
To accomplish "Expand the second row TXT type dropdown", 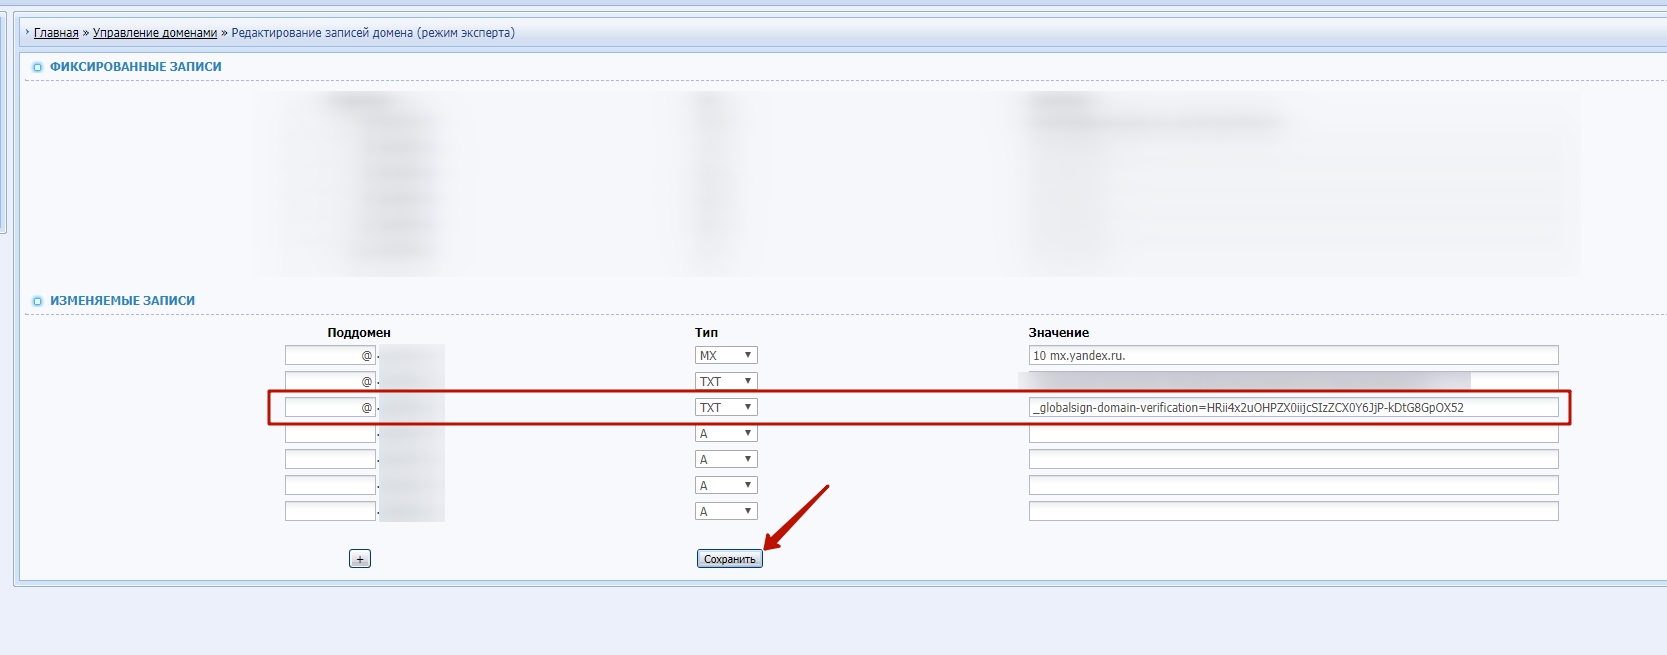I will pyautogui.click(x=726, y=381).
